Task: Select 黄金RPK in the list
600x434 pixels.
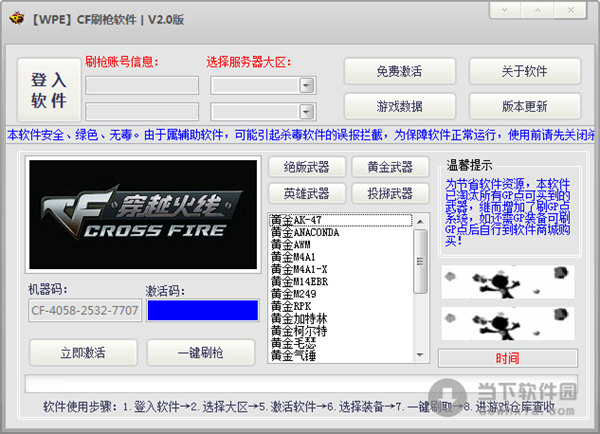Action: [341, 306]
